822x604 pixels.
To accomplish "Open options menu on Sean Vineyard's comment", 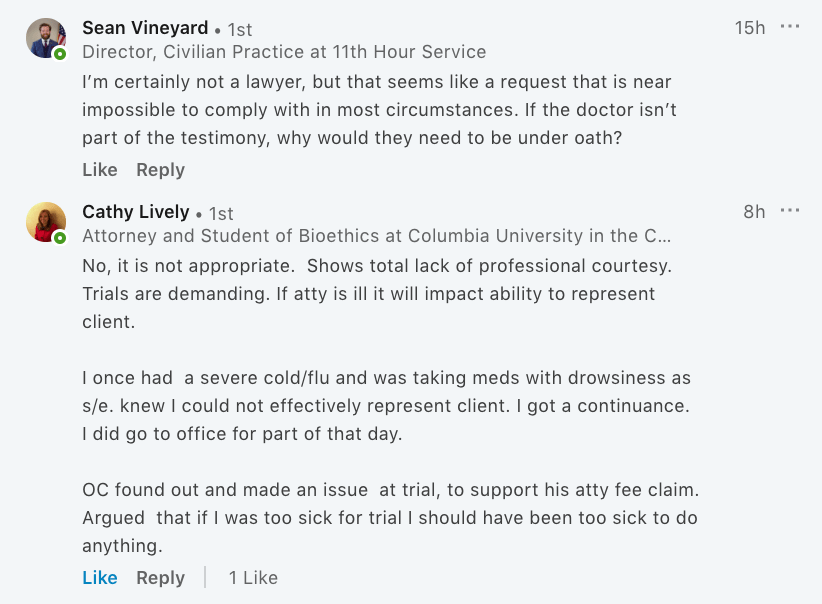I will tap(790, 27).
